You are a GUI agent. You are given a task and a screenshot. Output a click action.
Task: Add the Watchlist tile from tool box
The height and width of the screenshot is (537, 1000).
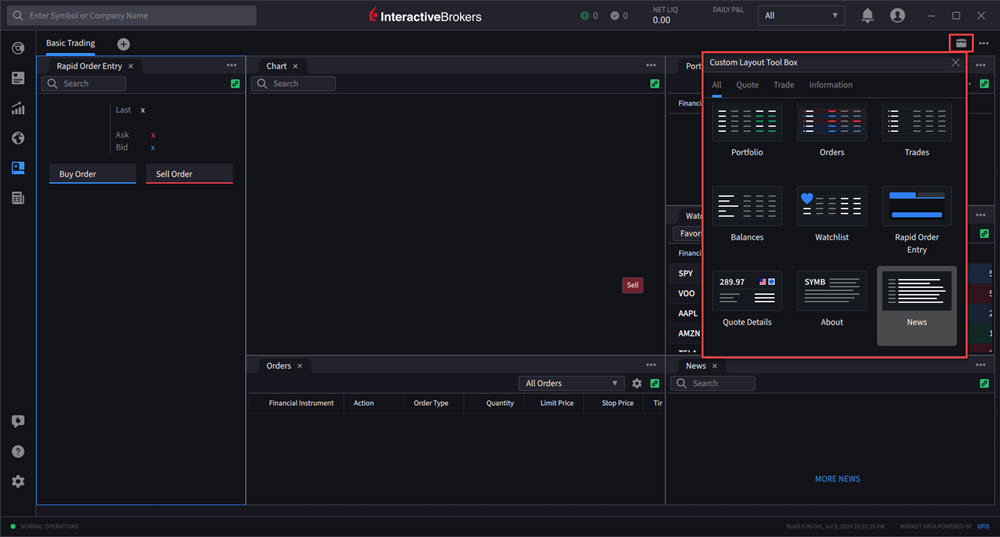point(832,215)
